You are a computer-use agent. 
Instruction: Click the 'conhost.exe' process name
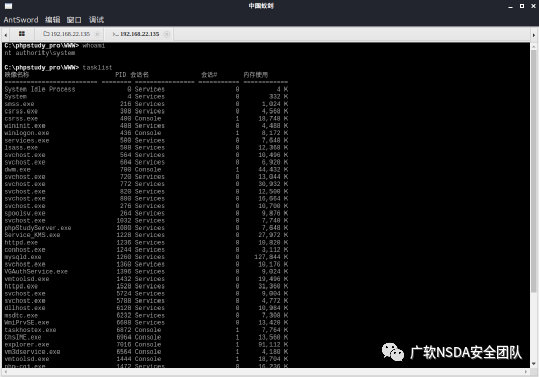pos(25,250)
